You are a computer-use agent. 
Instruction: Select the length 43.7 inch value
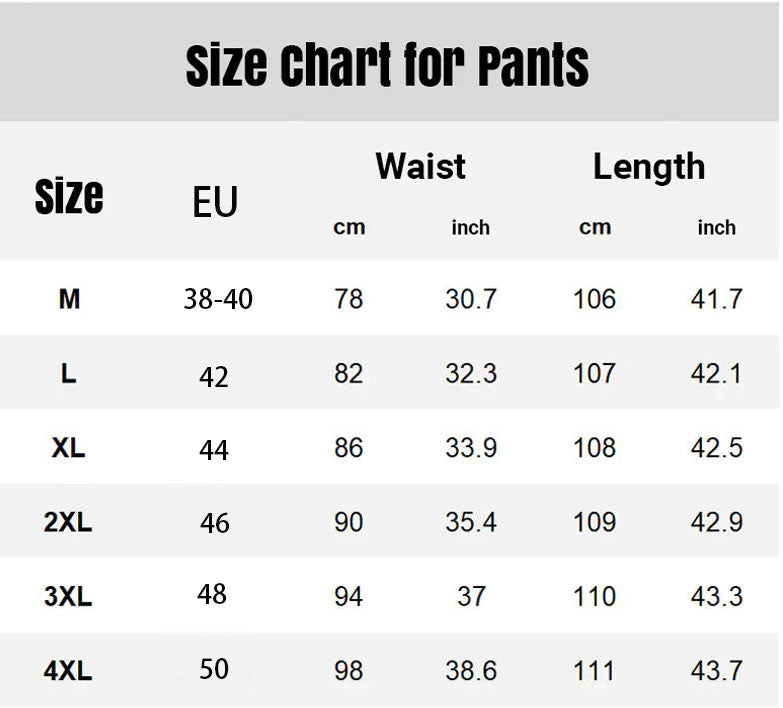716,670
